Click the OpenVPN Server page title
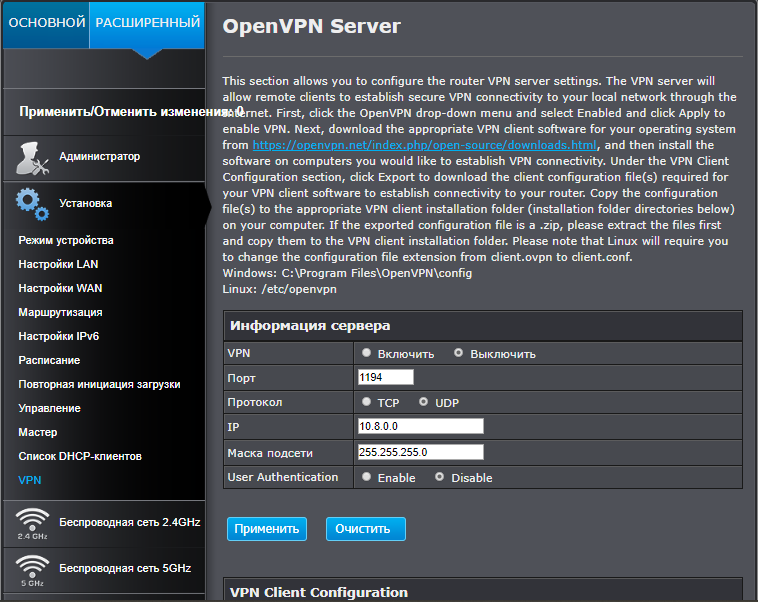 (x=311, y=26)
